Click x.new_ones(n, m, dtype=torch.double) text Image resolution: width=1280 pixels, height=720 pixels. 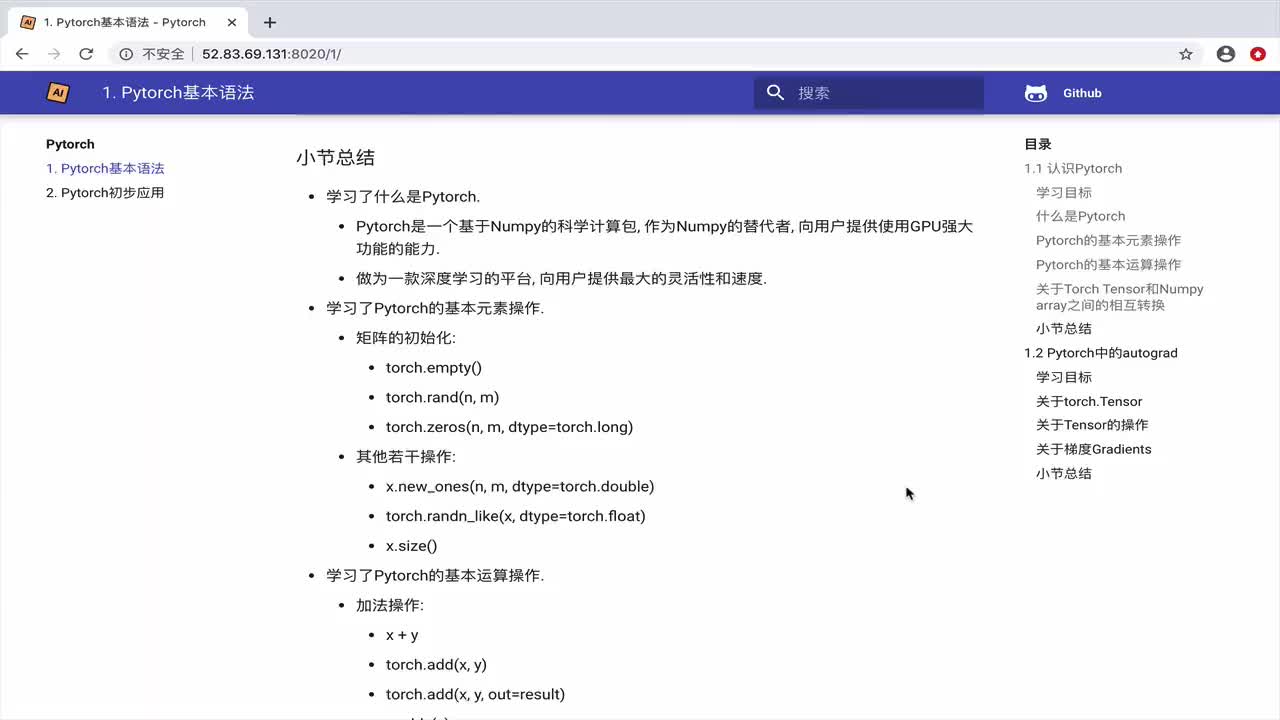coord(520,487)
